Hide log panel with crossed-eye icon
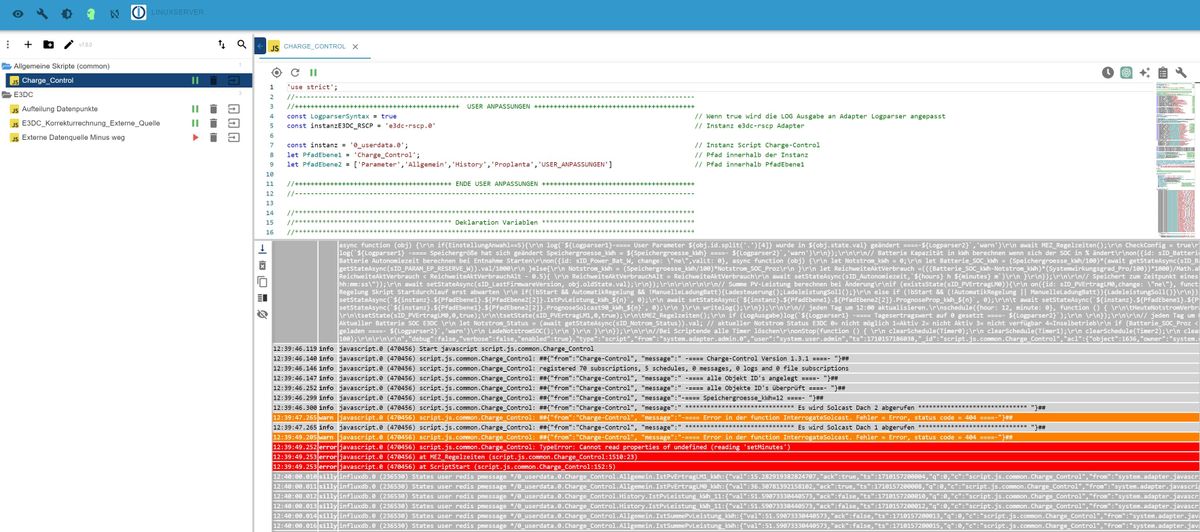 click(x=262, y=313)
